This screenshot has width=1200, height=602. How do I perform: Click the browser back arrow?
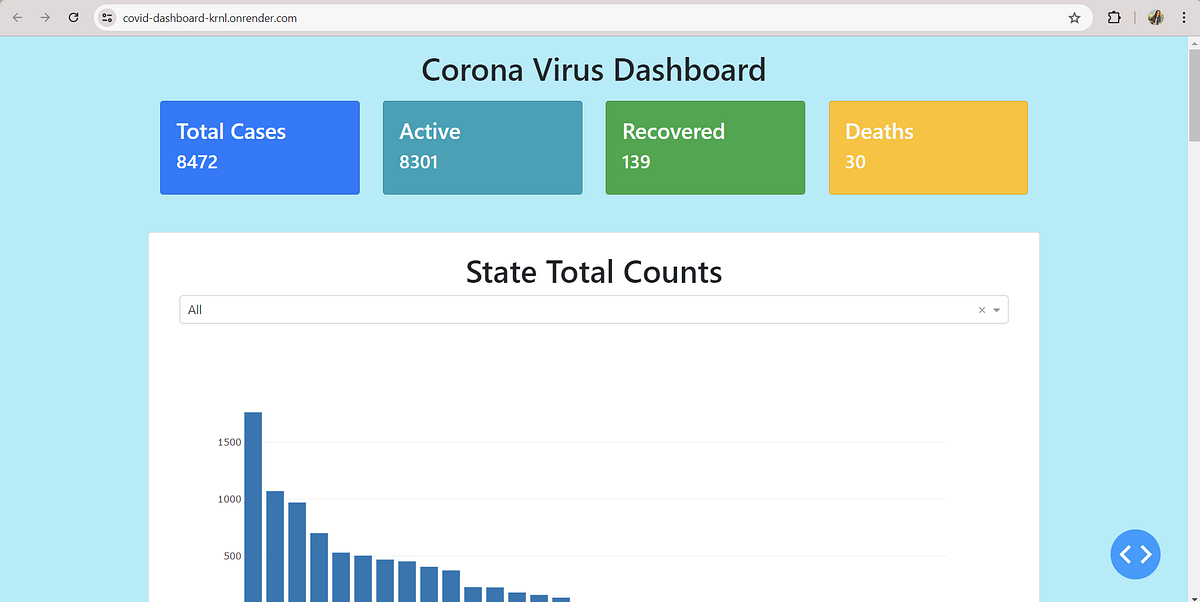click(x=17, y=17)
